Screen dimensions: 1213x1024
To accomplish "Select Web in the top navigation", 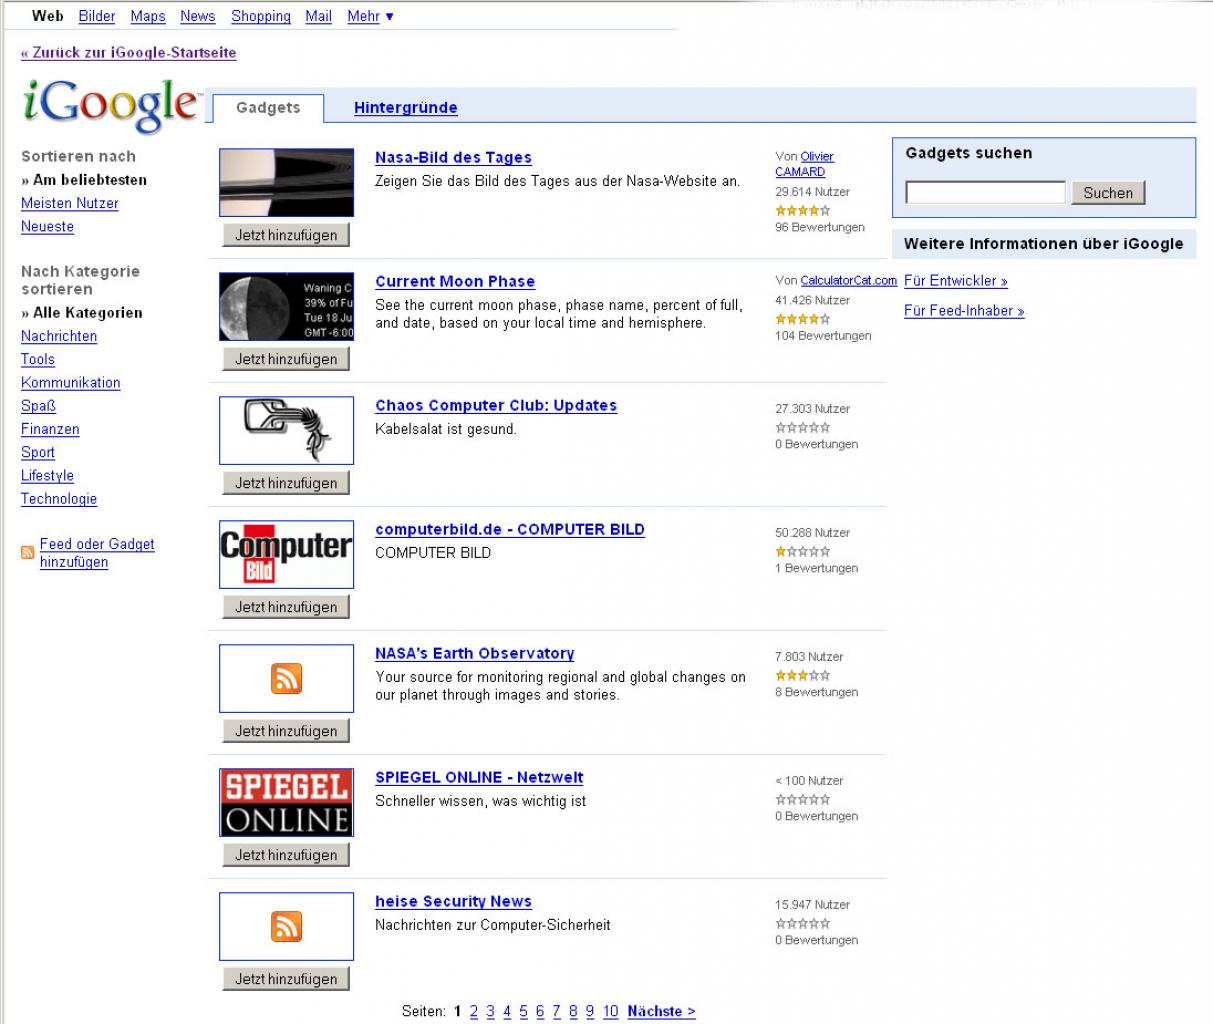I will click(48, 16).
